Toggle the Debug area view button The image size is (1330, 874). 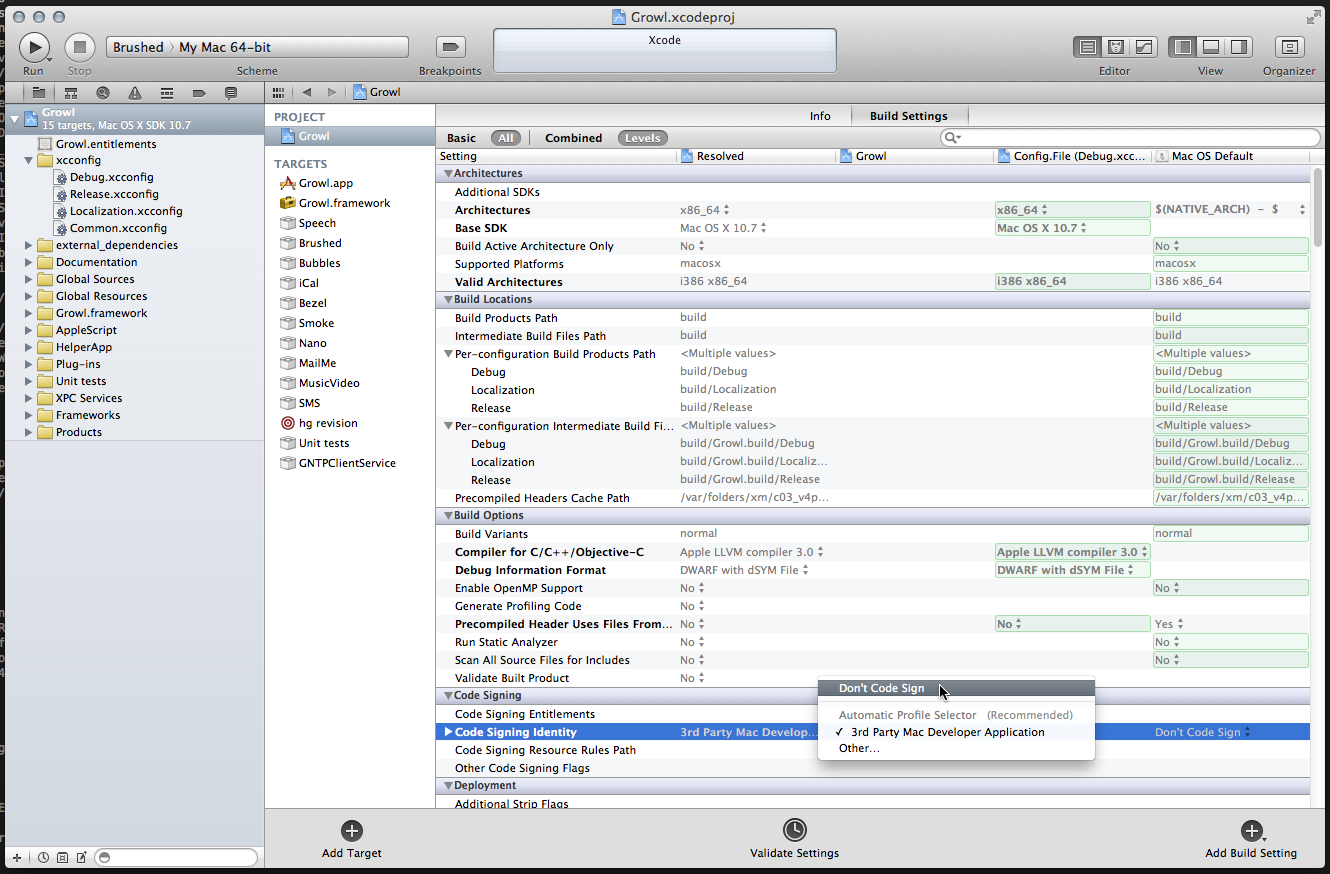click(1210, 47)
